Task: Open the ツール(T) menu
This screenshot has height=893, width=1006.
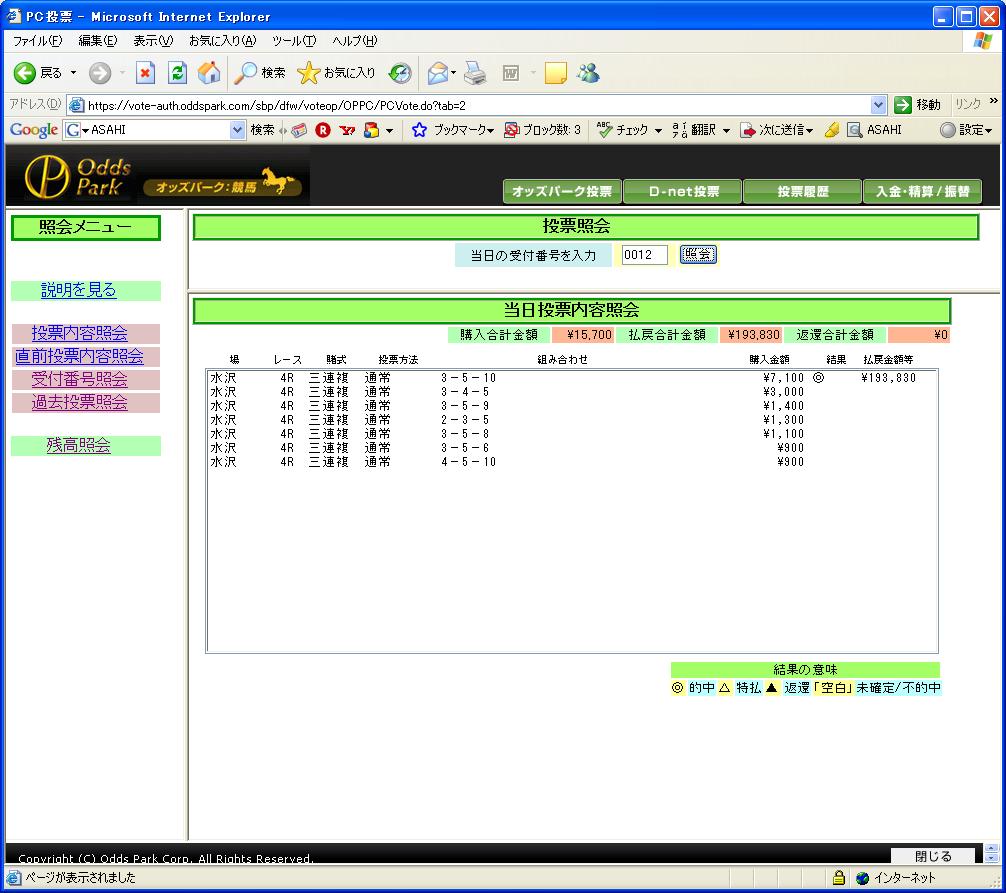Action: point(293,41)
